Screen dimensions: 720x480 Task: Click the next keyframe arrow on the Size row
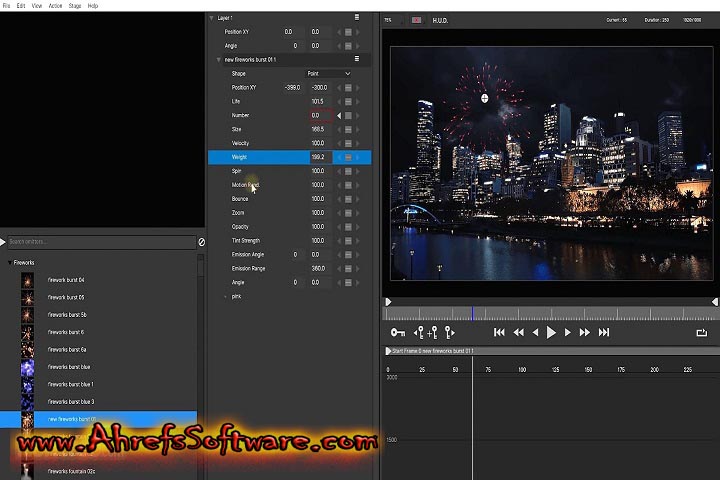tap(358, 130)
